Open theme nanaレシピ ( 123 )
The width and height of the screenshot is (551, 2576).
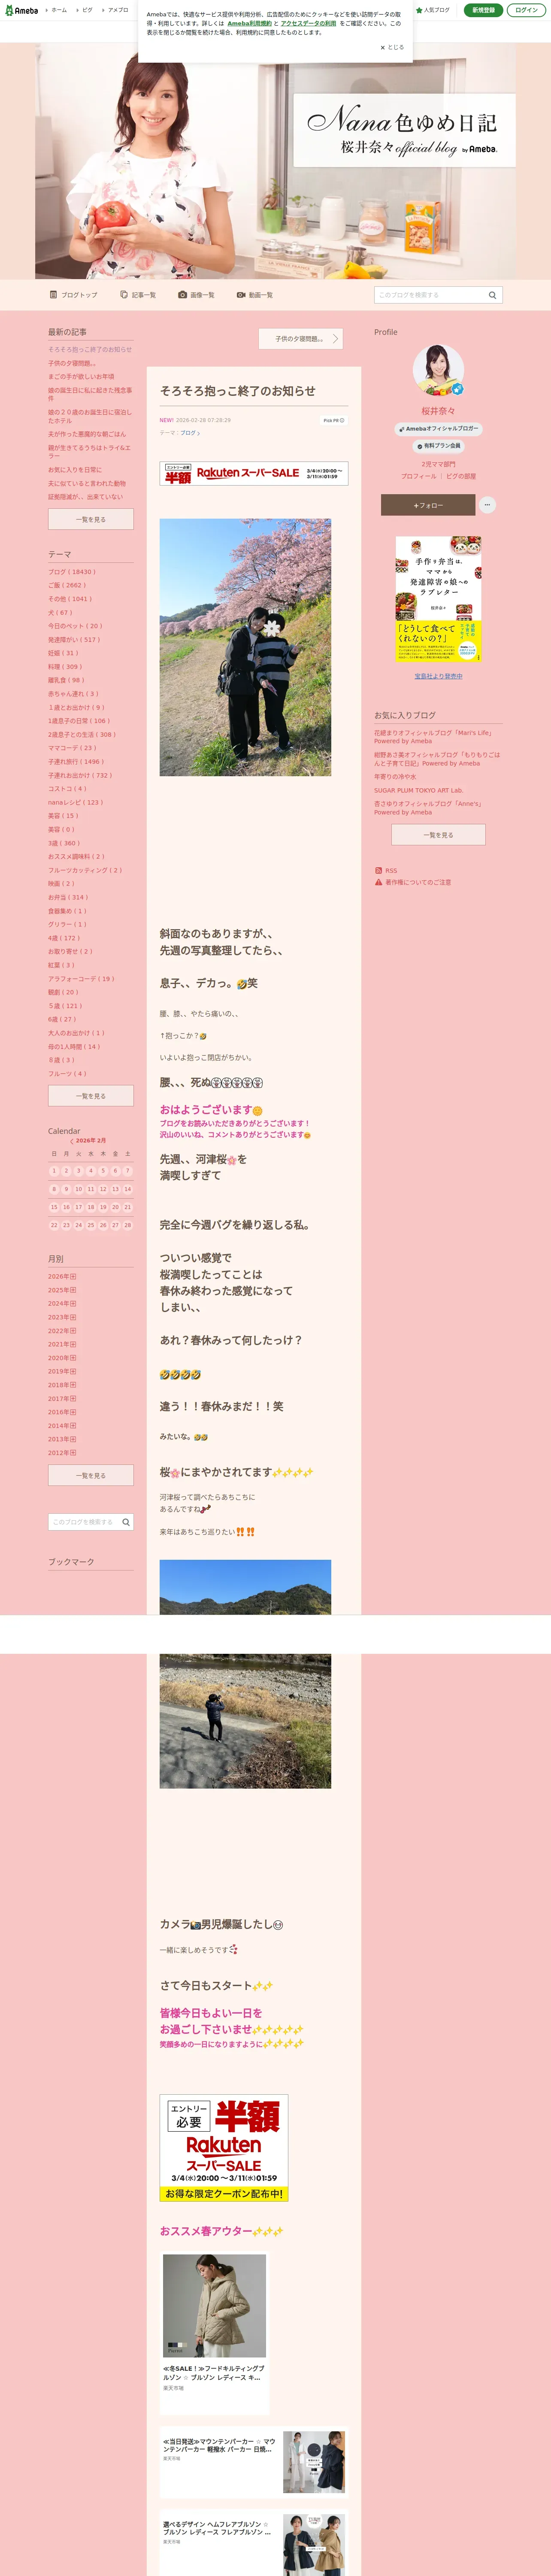[x=76, y=802]
